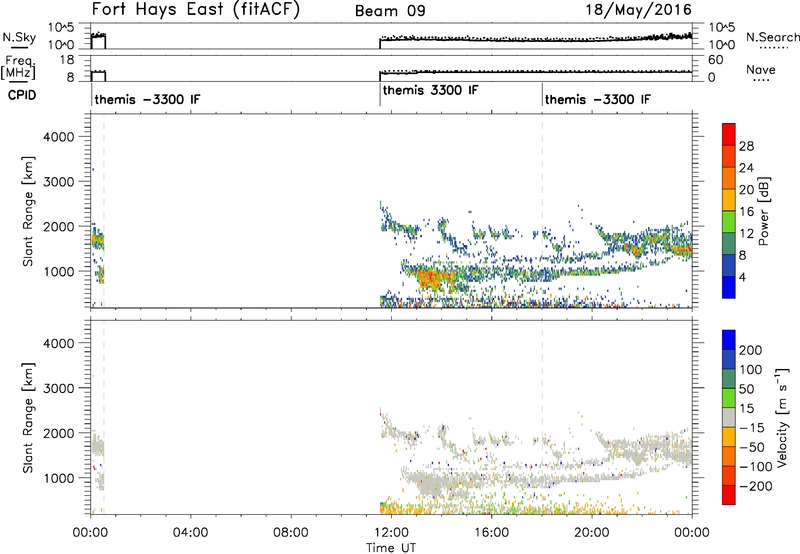
Task: Select the 'themis 3300 IF' CPID label
Action: click(430, 90)
